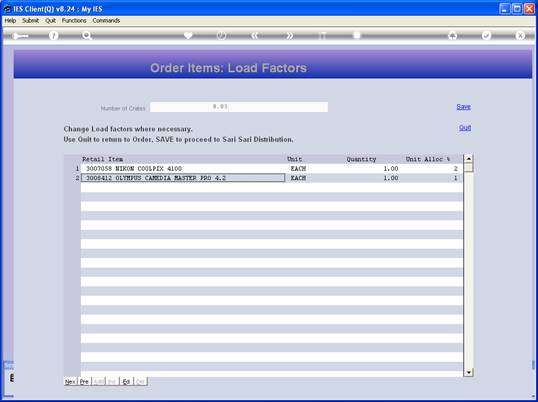Click the Quit link below Save
Image resolution: width=538 pixels, height=402 pixels.
[x=465, y=128]
